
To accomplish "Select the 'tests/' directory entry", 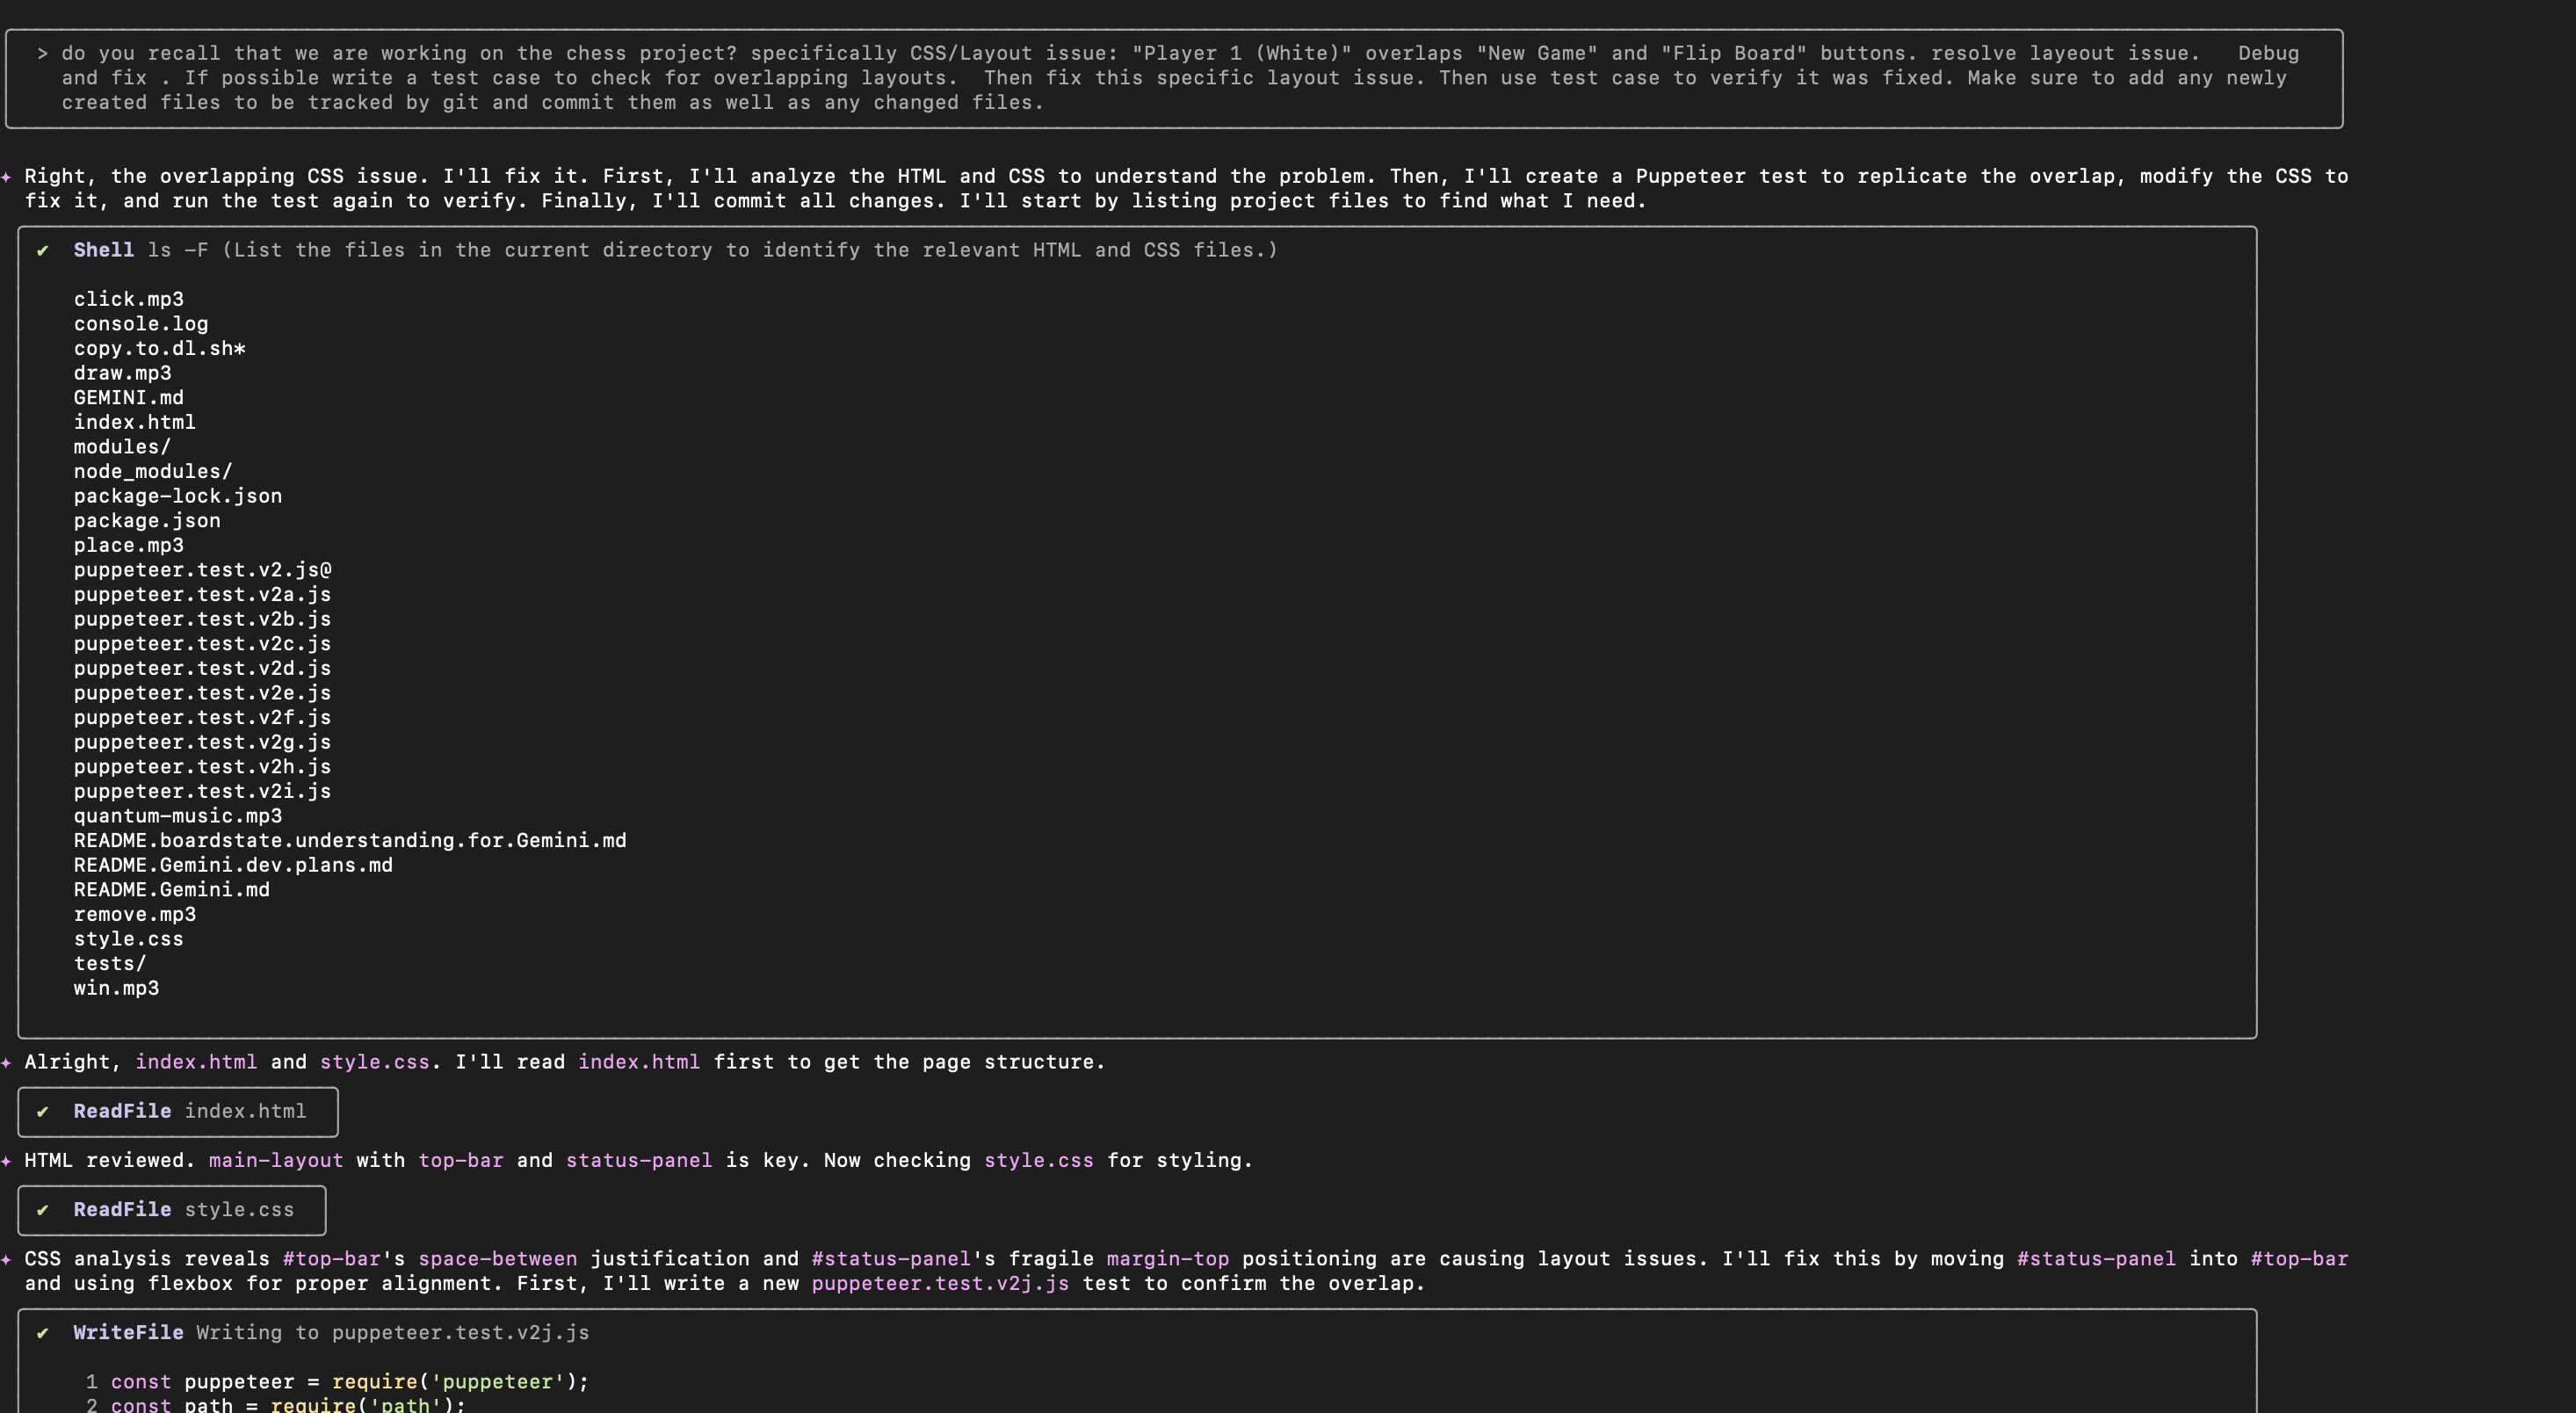I will pos(110,963).
